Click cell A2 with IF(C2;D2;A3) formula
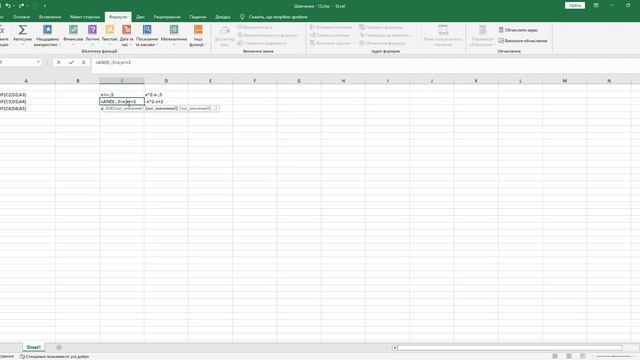 click(x=27, y=95)
